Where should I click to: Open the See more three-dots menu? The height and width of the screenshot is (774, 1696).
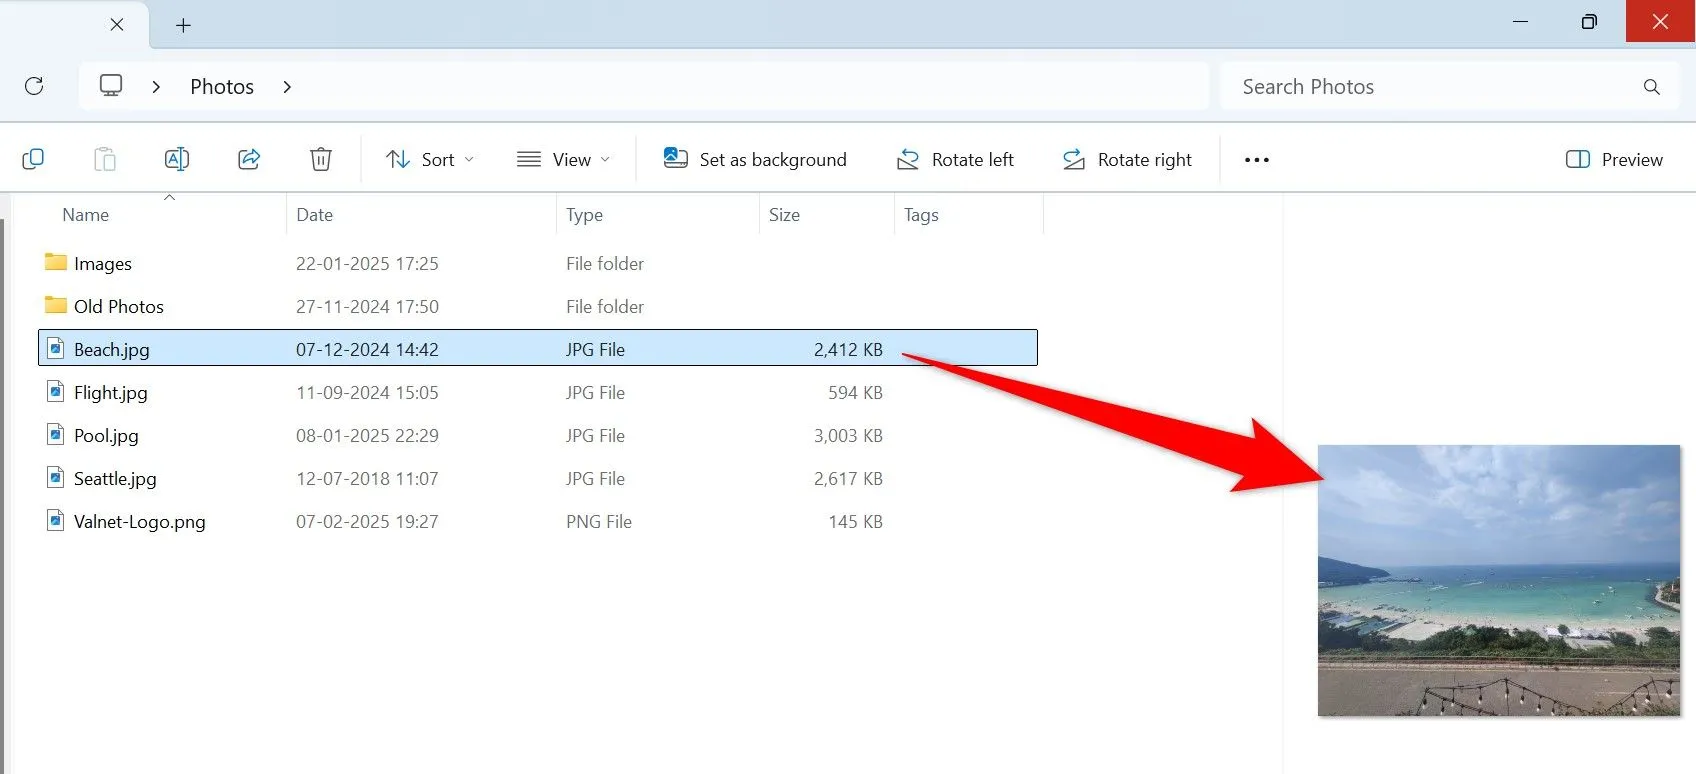coord(1256,160)
